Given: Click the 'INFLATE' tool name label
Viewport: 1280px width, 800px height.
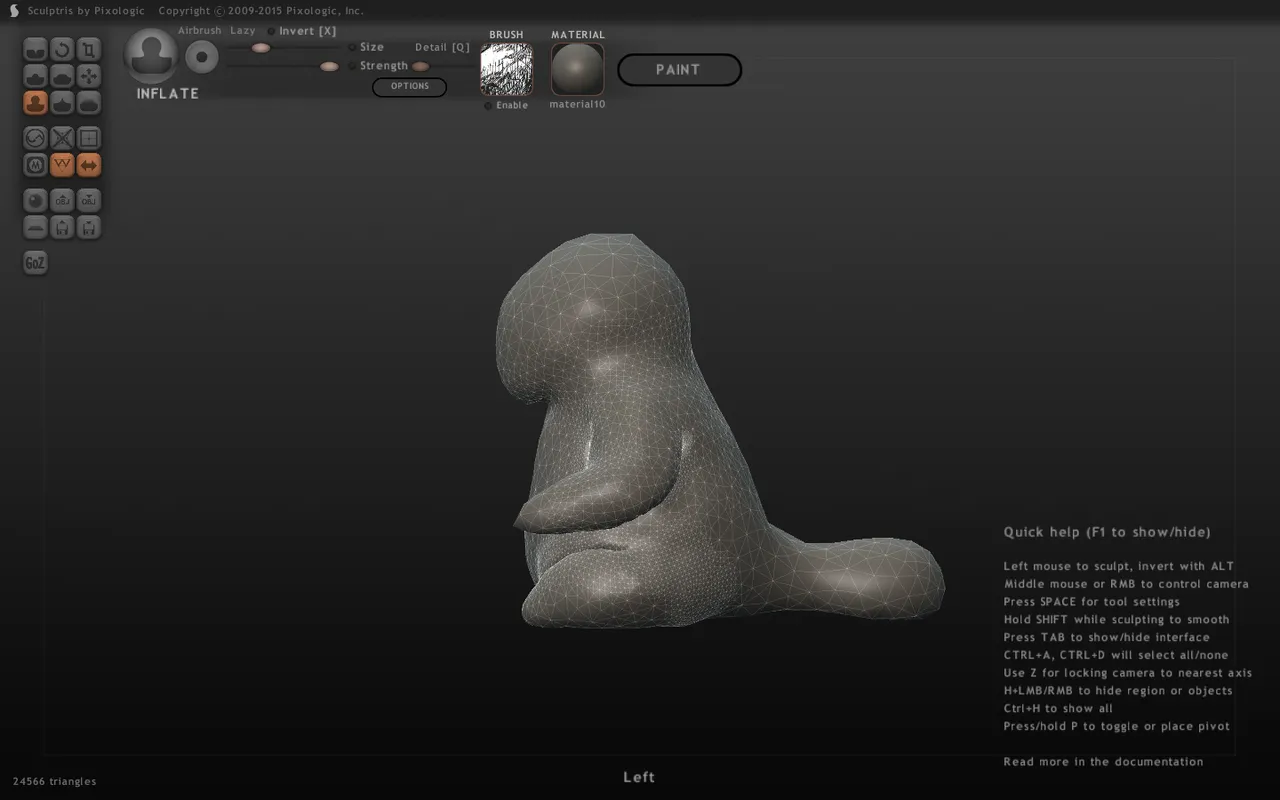Looking at the screenshot, I should pos(168,94).
